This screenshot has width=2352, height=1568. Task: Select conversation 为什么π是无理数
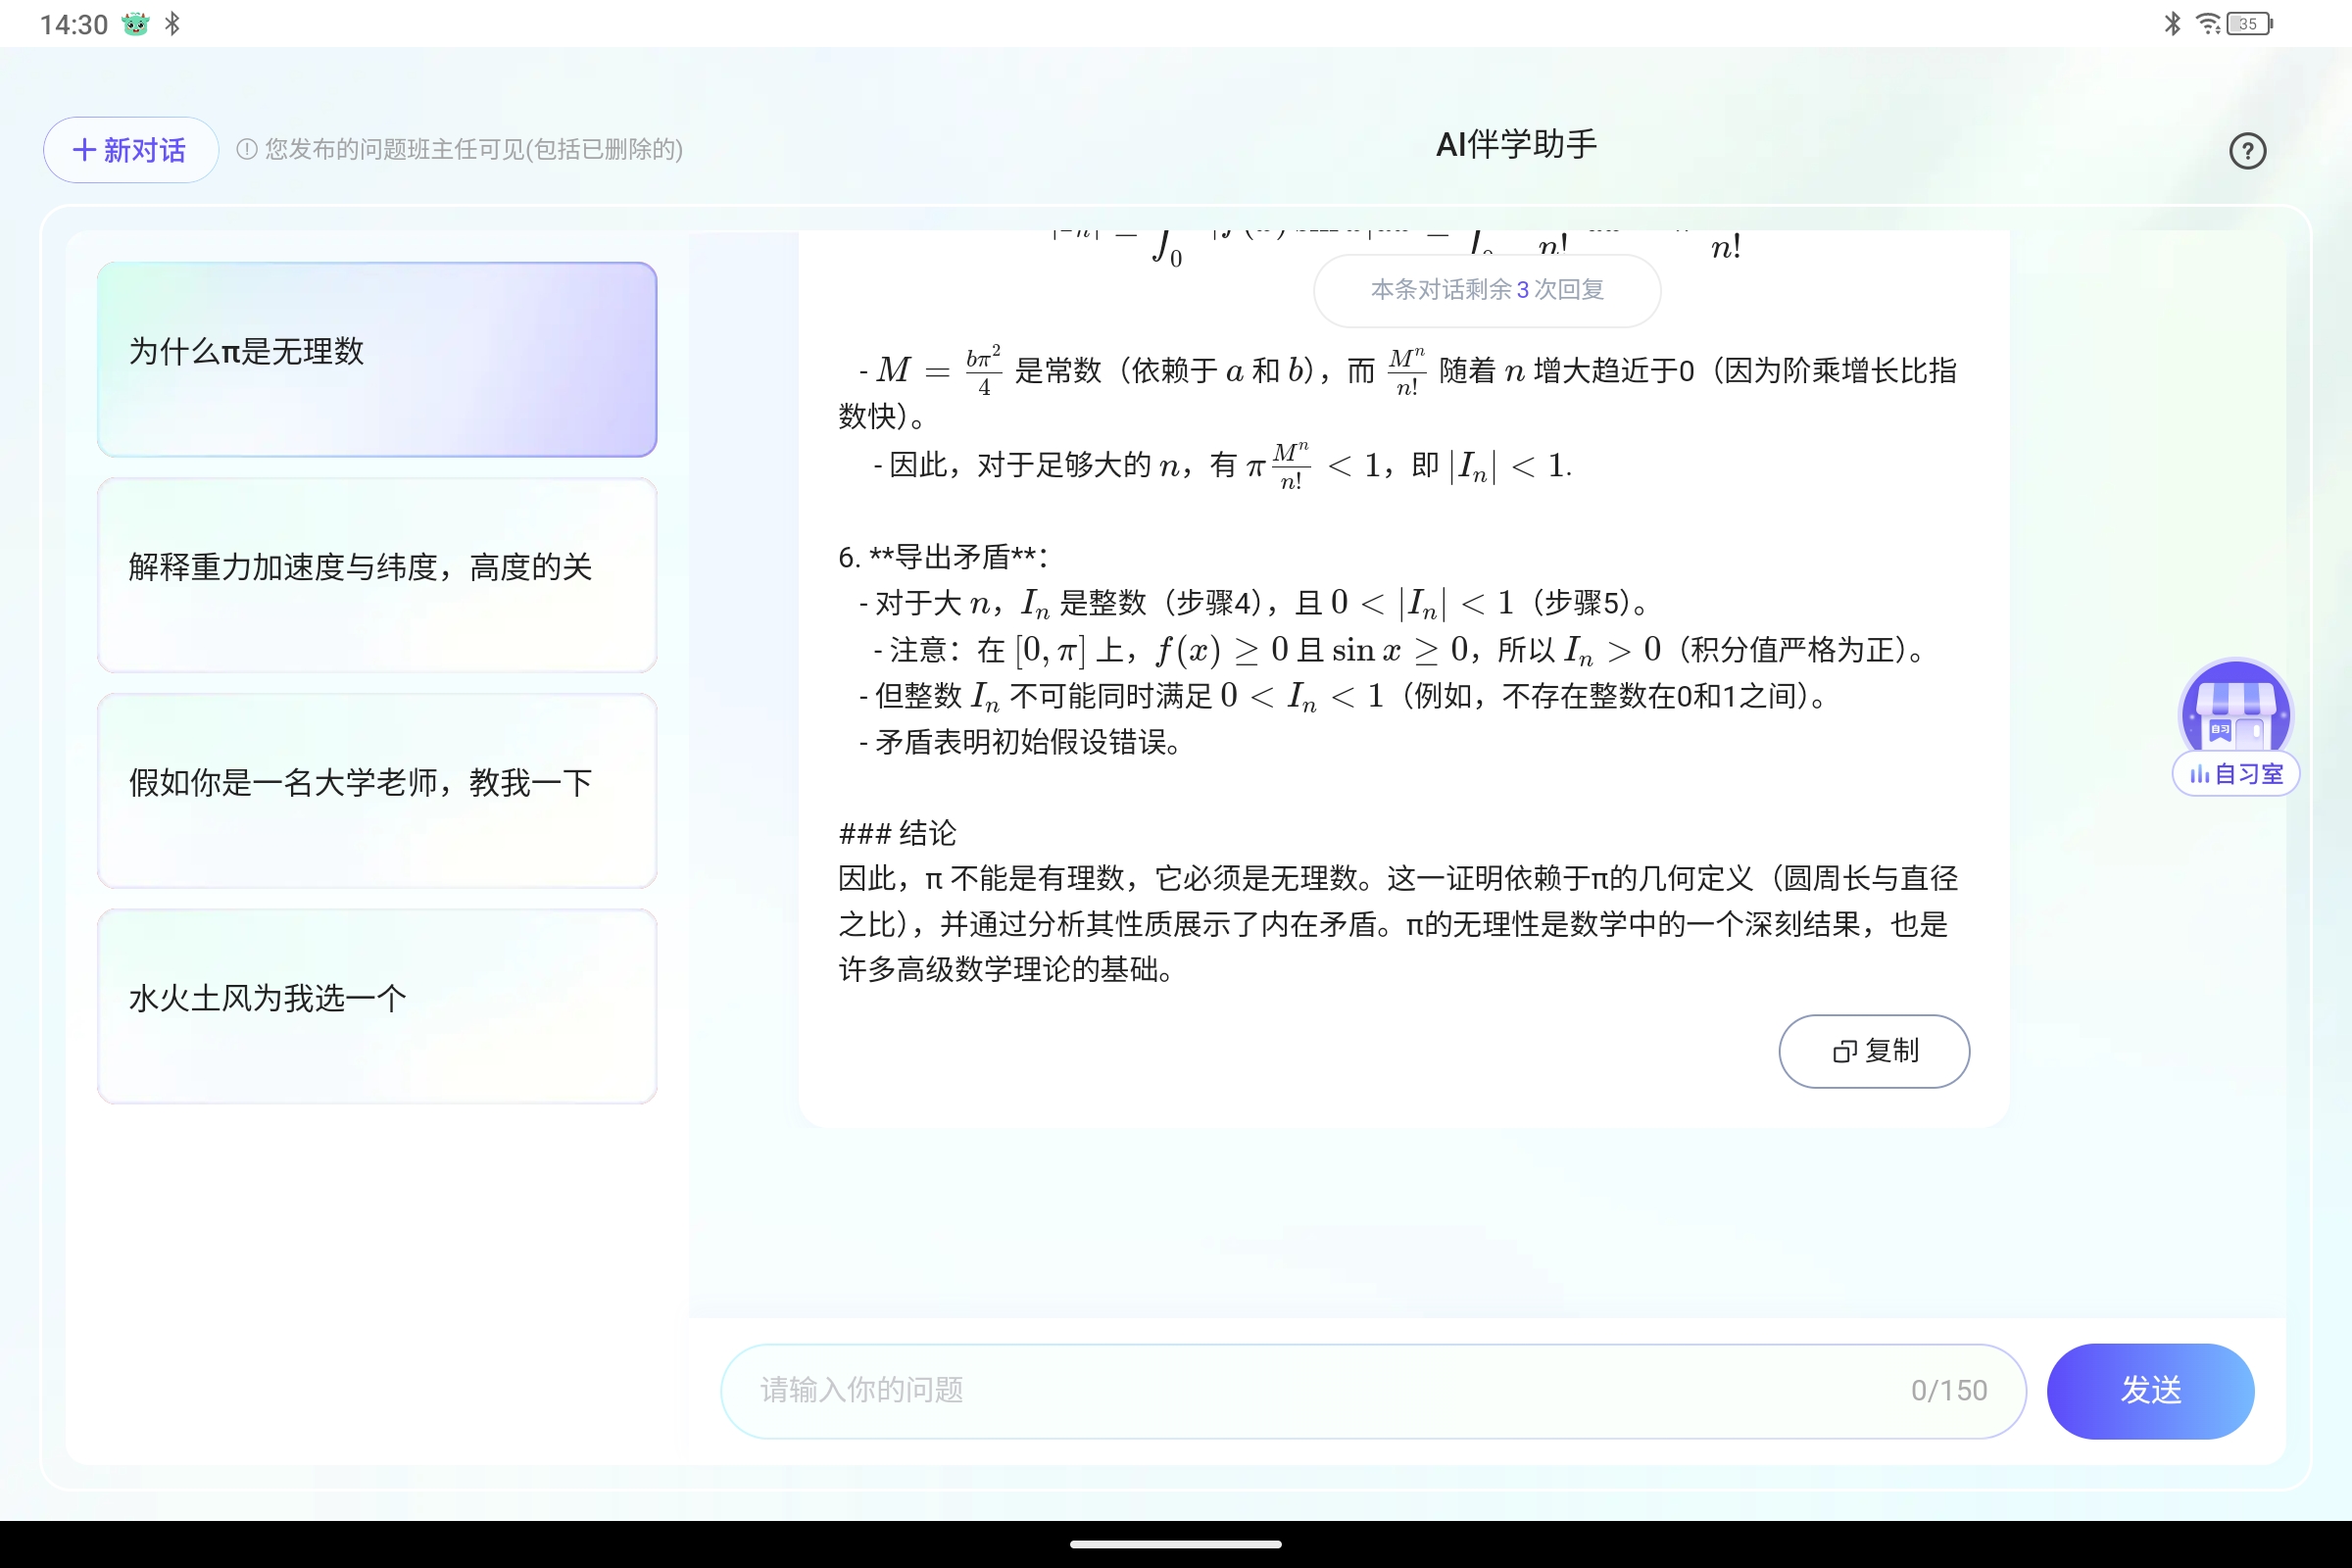click(377, 359)
